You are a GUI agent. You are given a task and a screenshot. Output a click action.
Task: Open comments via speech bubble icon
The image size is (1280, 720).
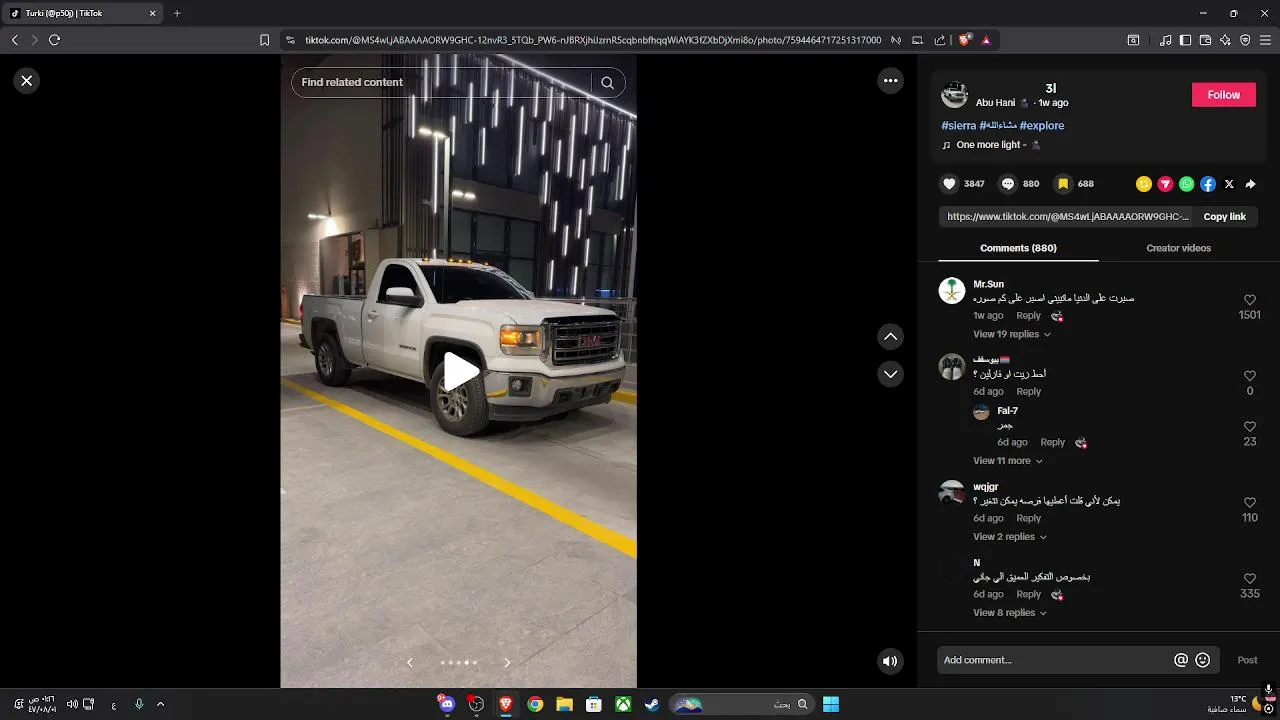(x=1008, y=184)
